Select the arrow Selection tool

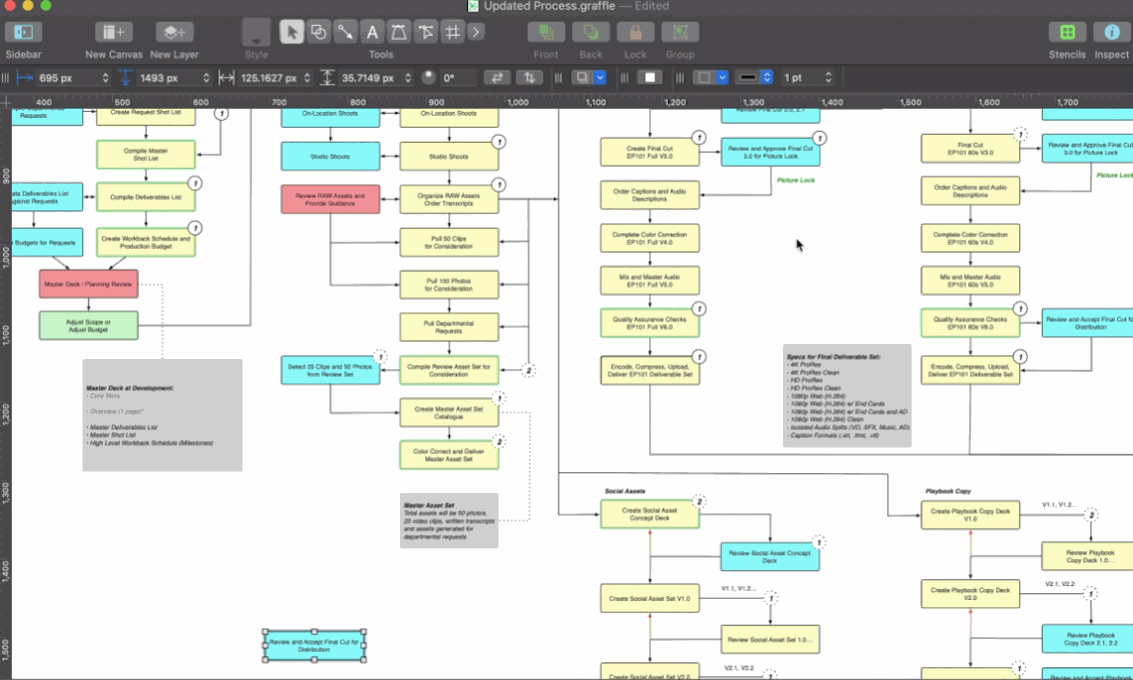click(292, 32)
